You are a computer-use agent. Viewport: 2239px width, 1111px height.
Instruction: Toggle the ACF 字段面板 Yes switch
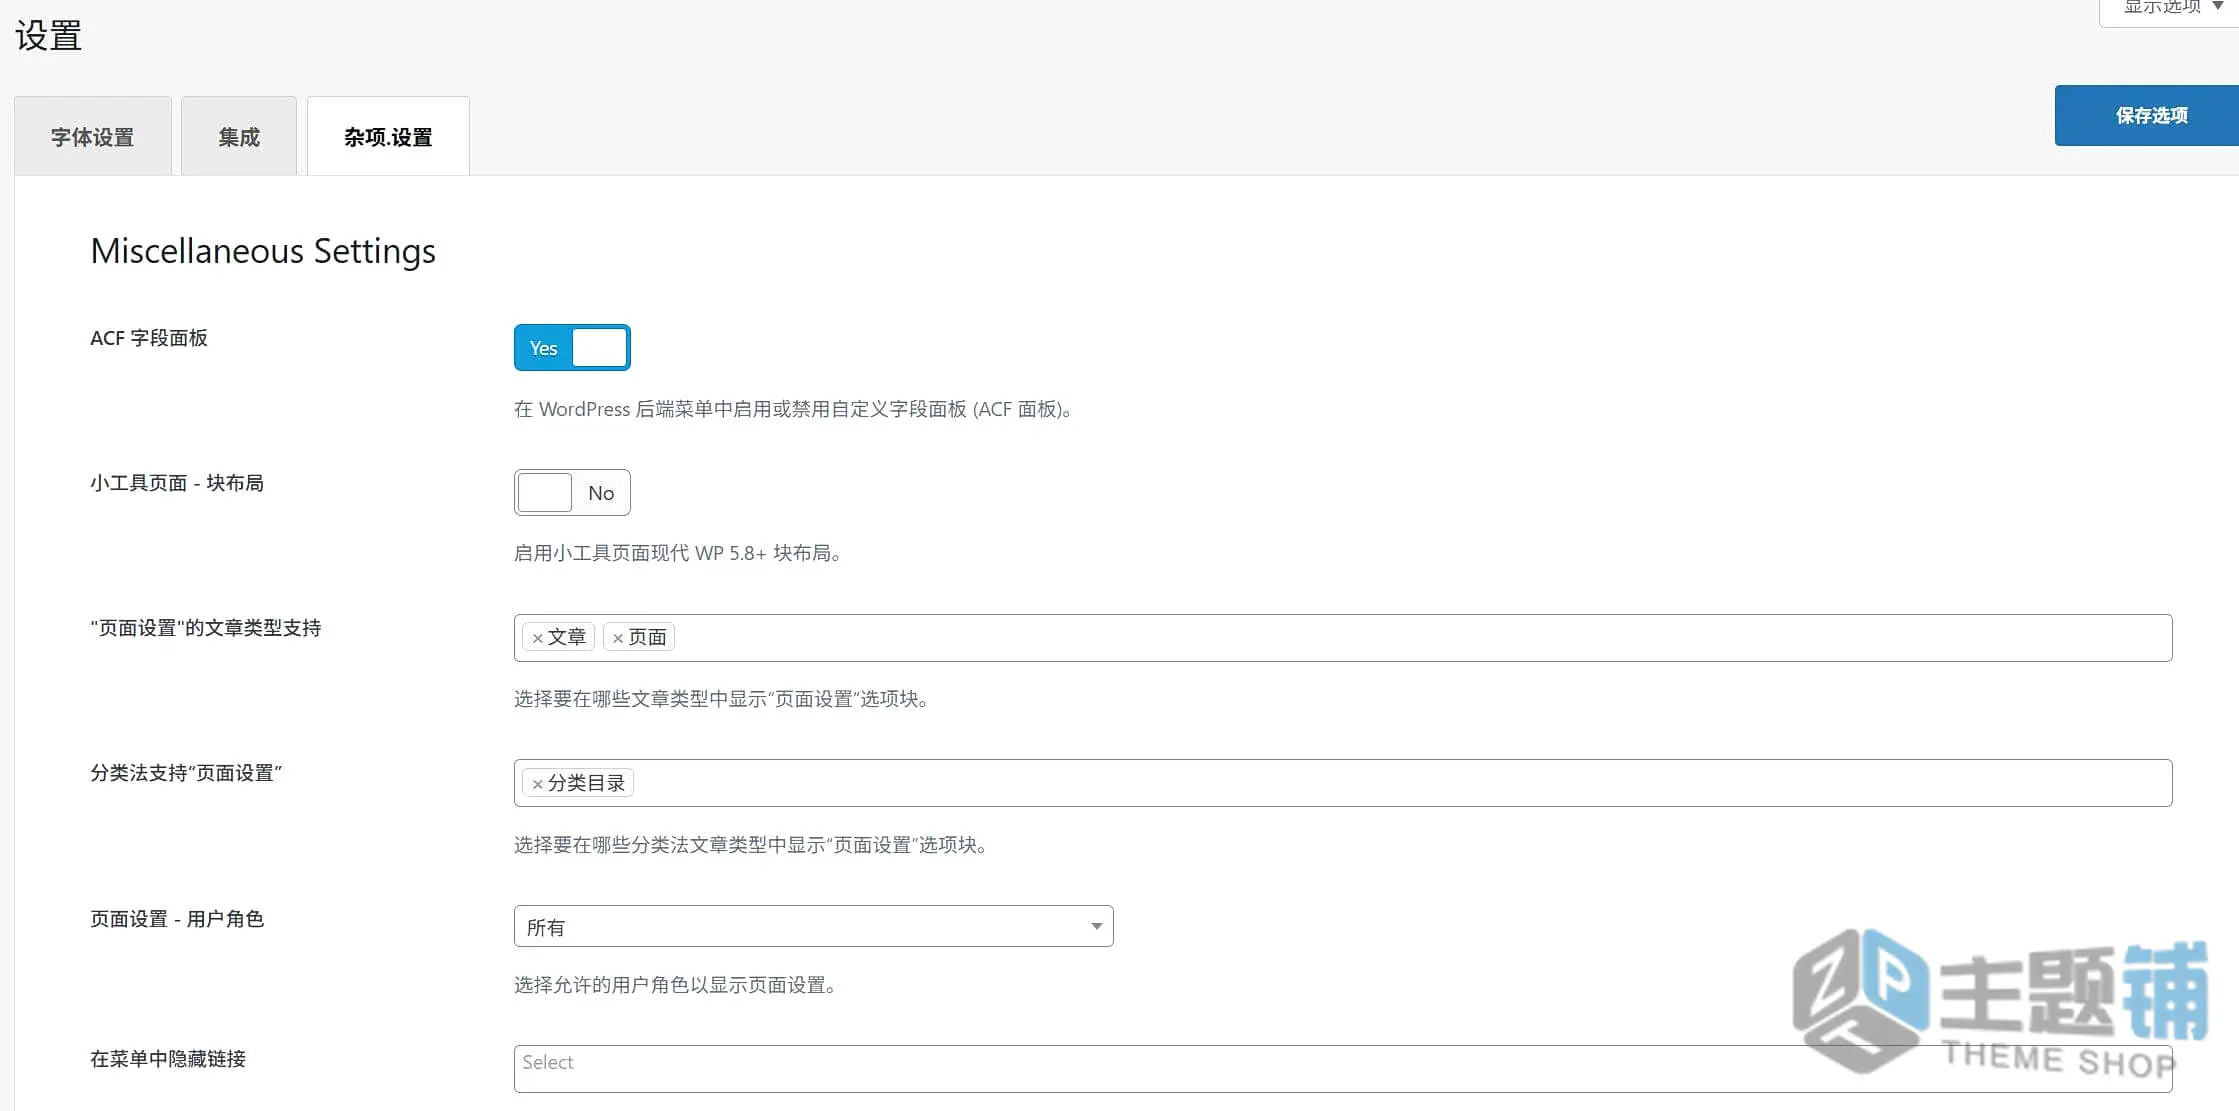point(572,347)
